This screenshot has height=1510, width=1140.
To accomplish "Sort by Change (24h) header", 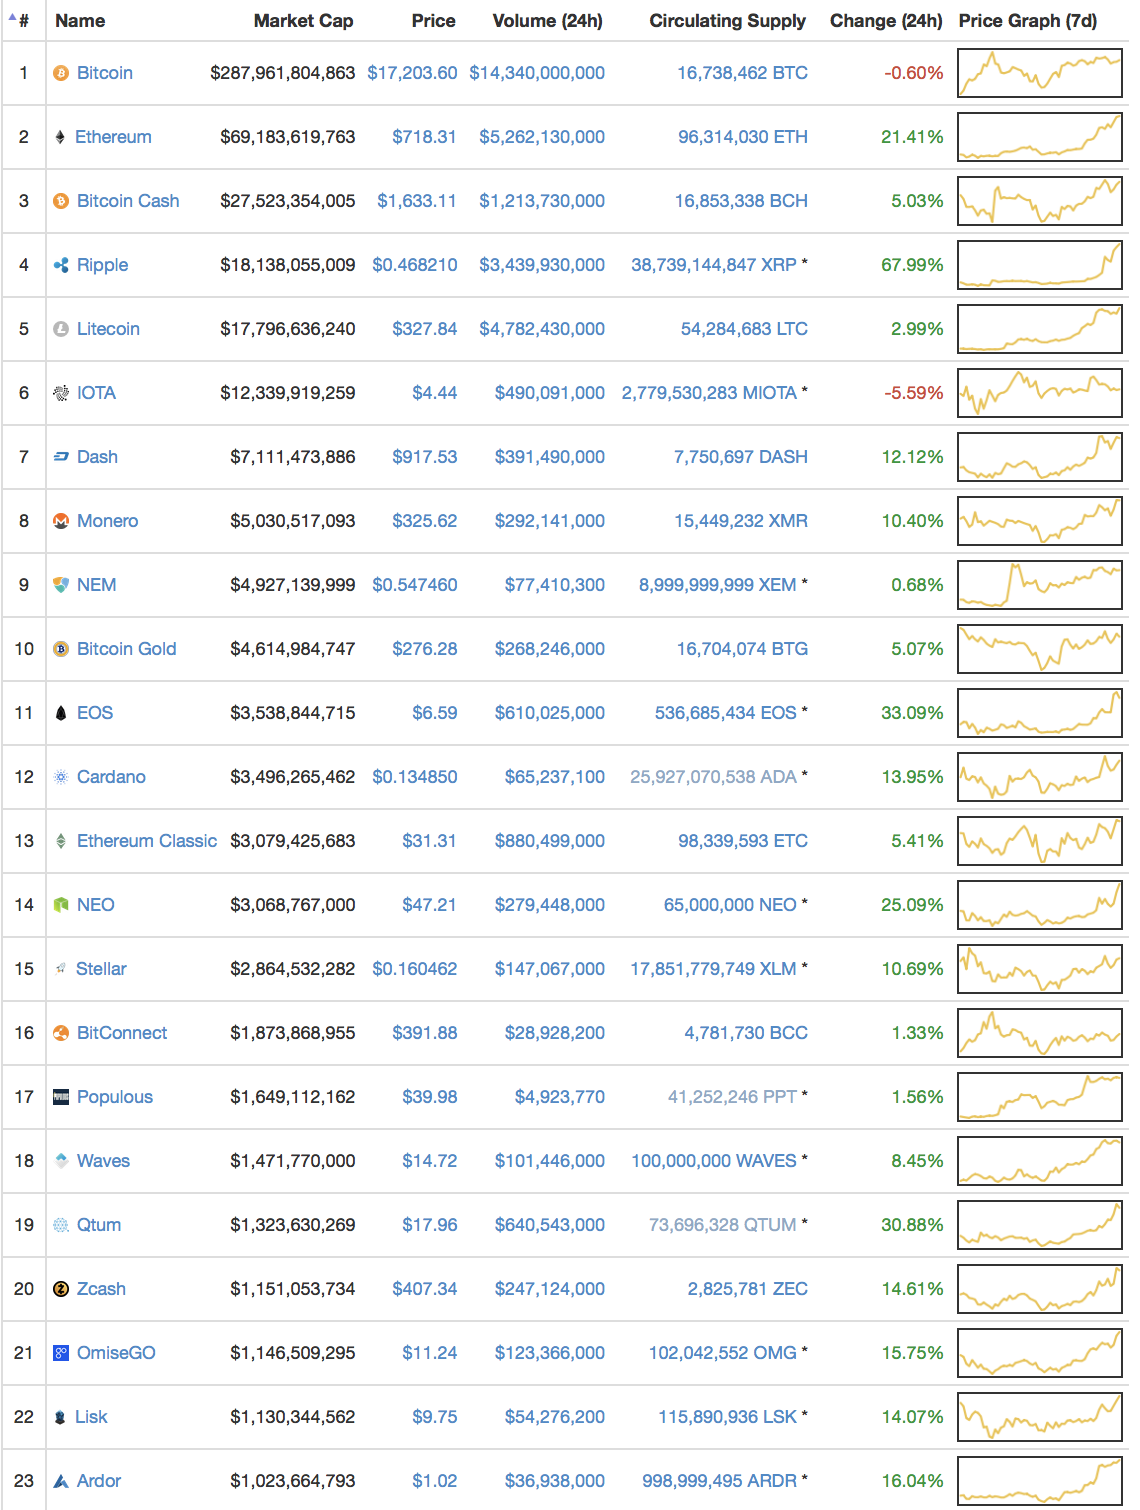I will pyautogui.click(x=886, y=21).
